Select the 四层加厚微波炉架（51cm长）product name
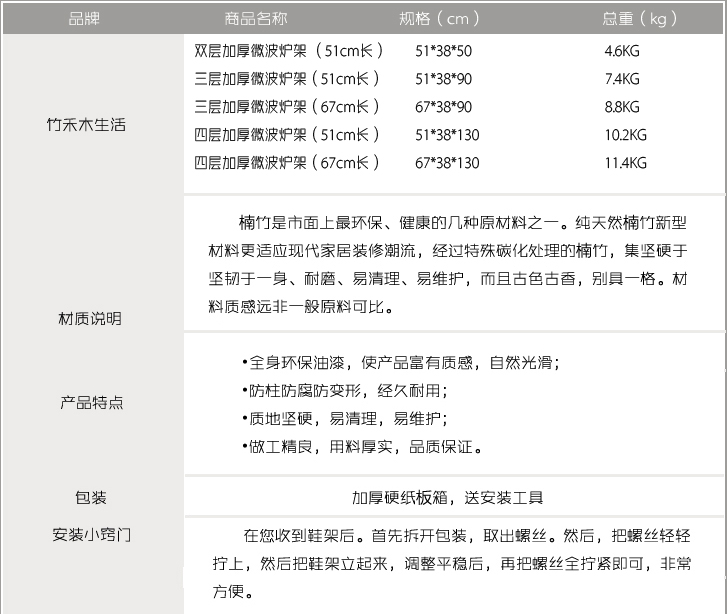 (287, 134)
